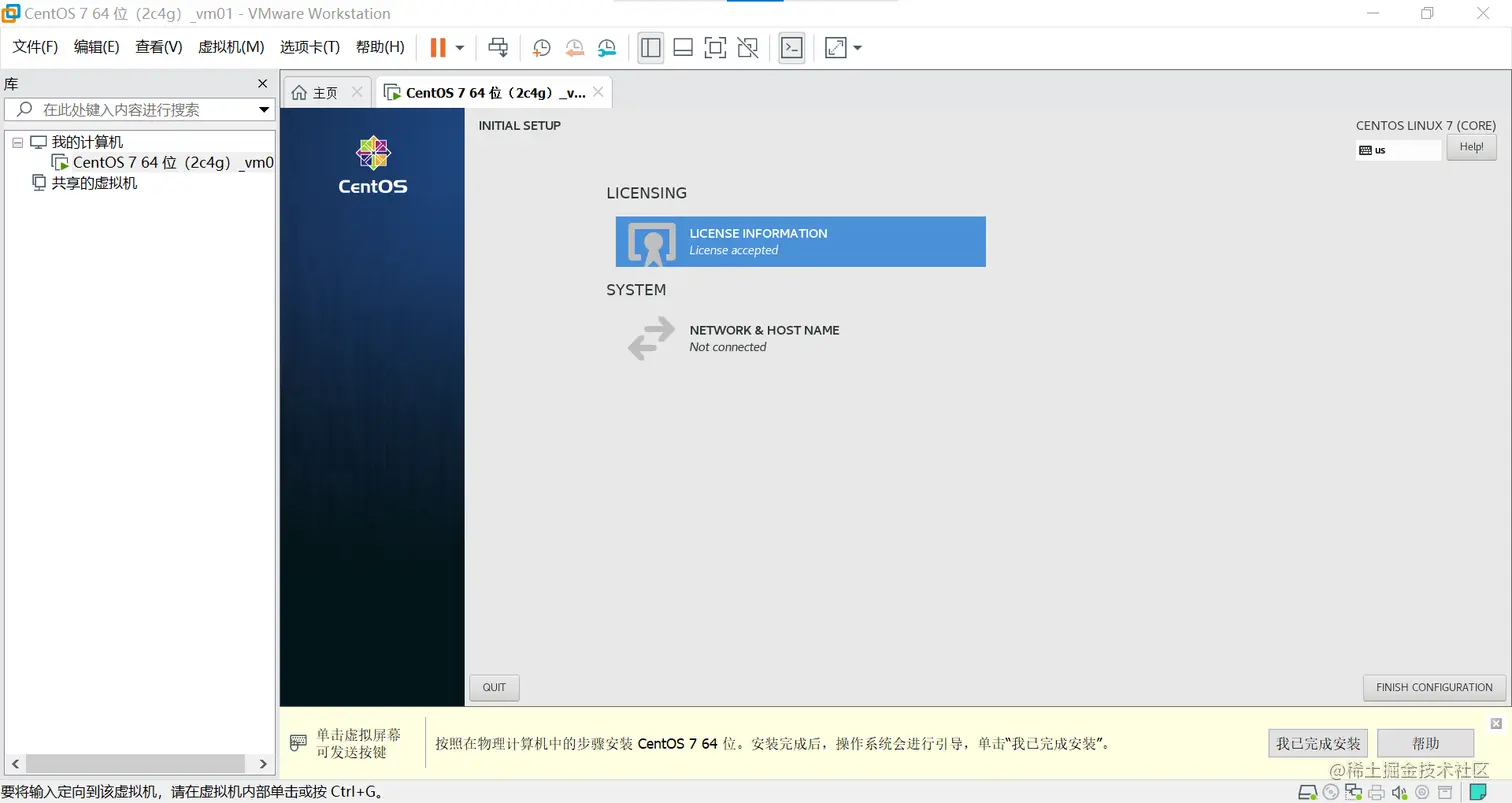Click the keyboard icon in hint bar

(298, 743)
